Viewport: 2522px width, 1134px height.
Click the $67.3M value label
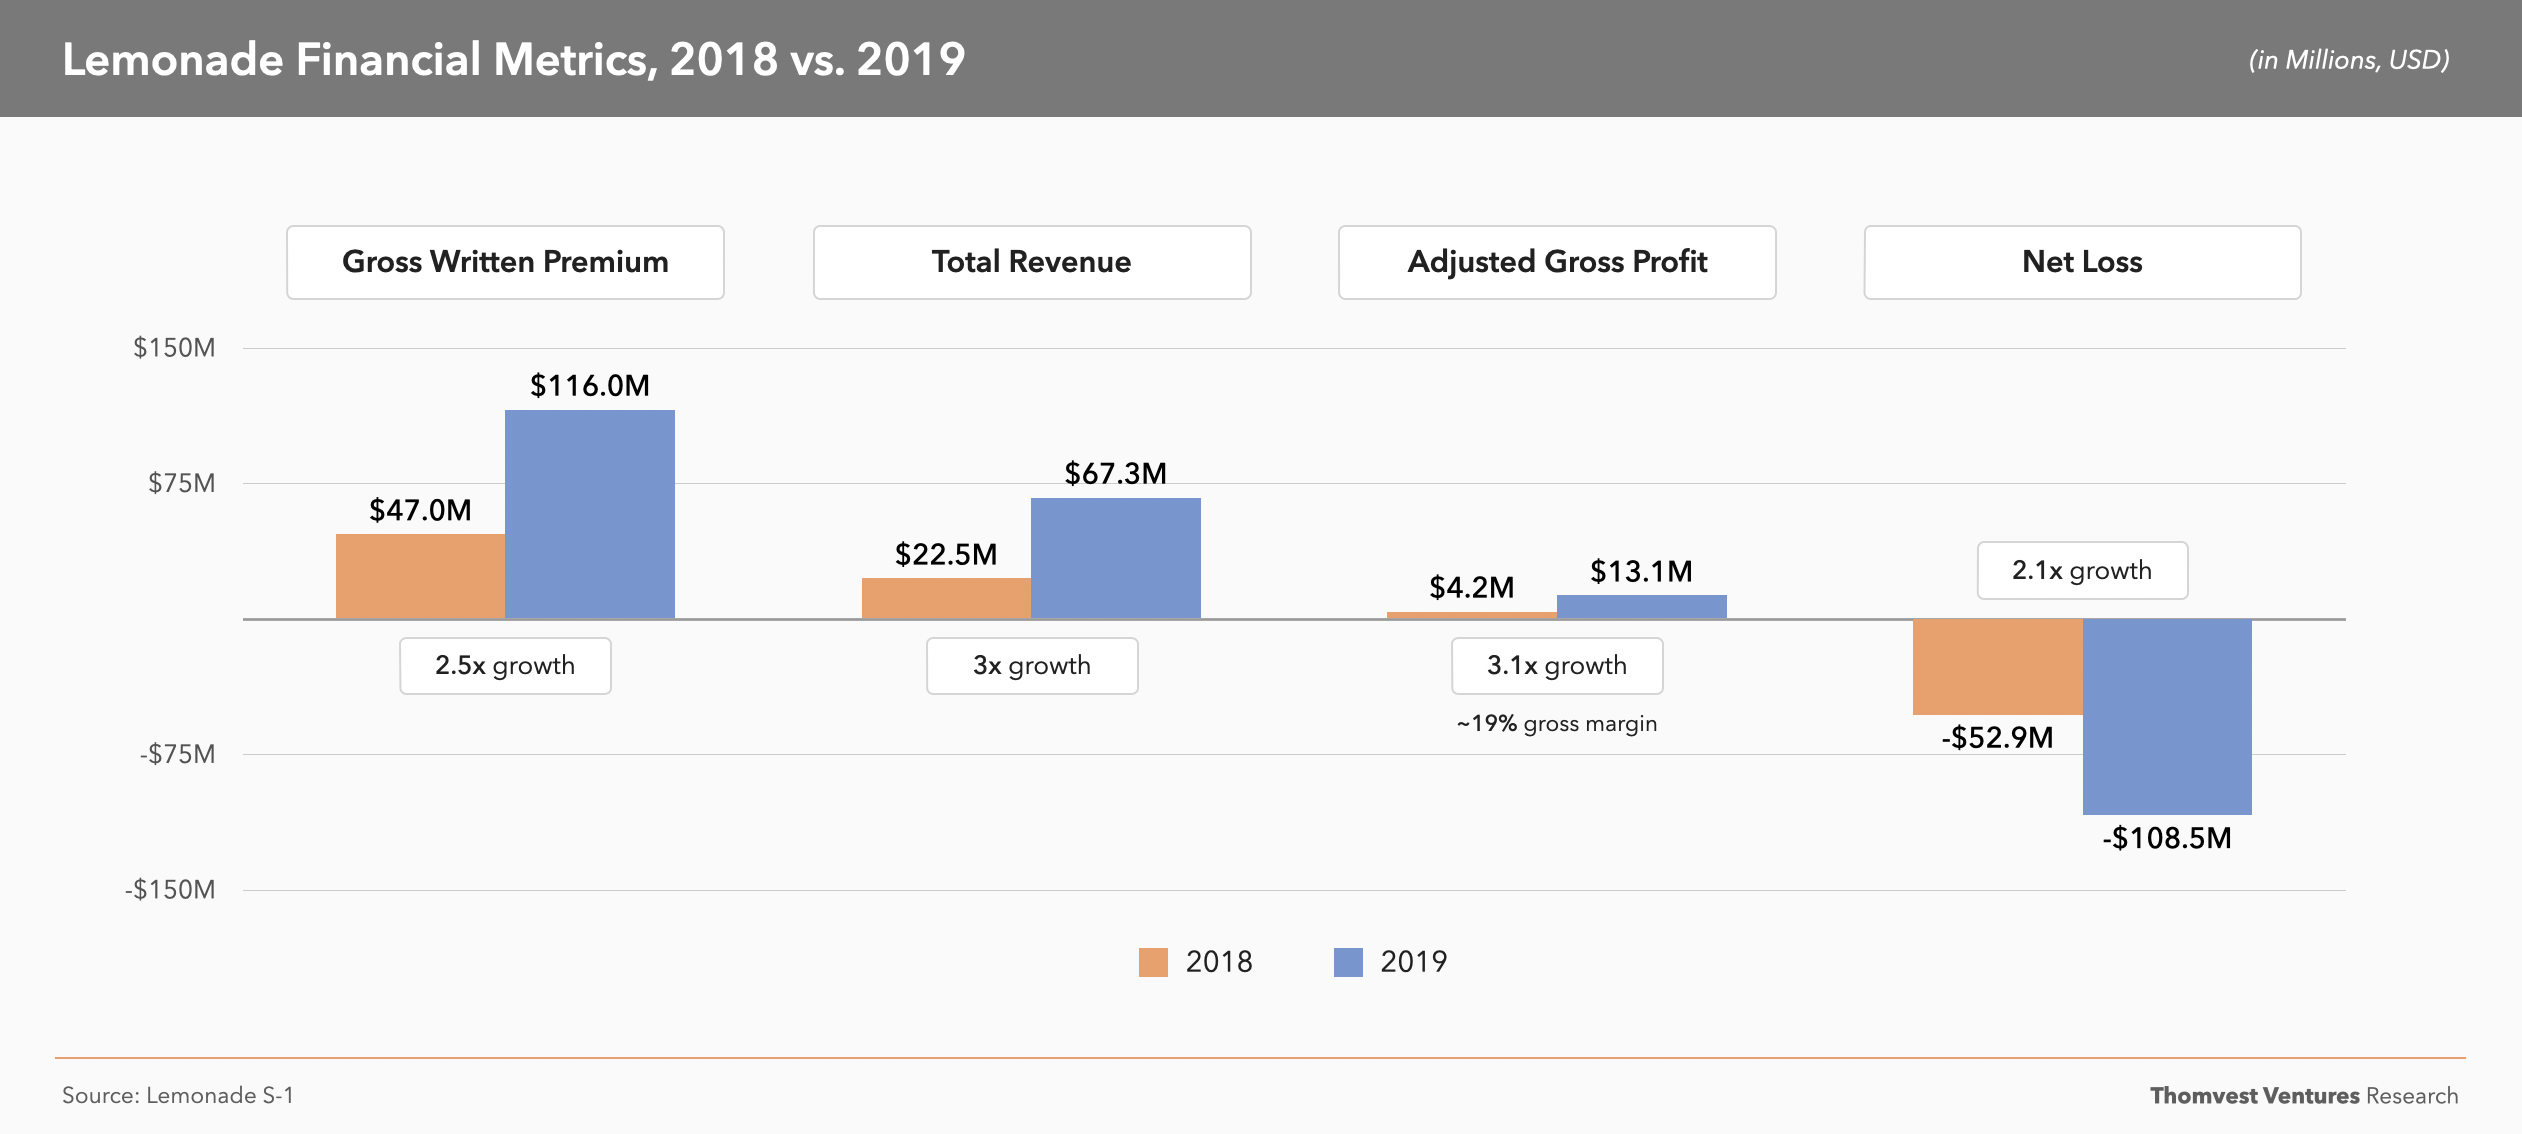(1116, 473)
